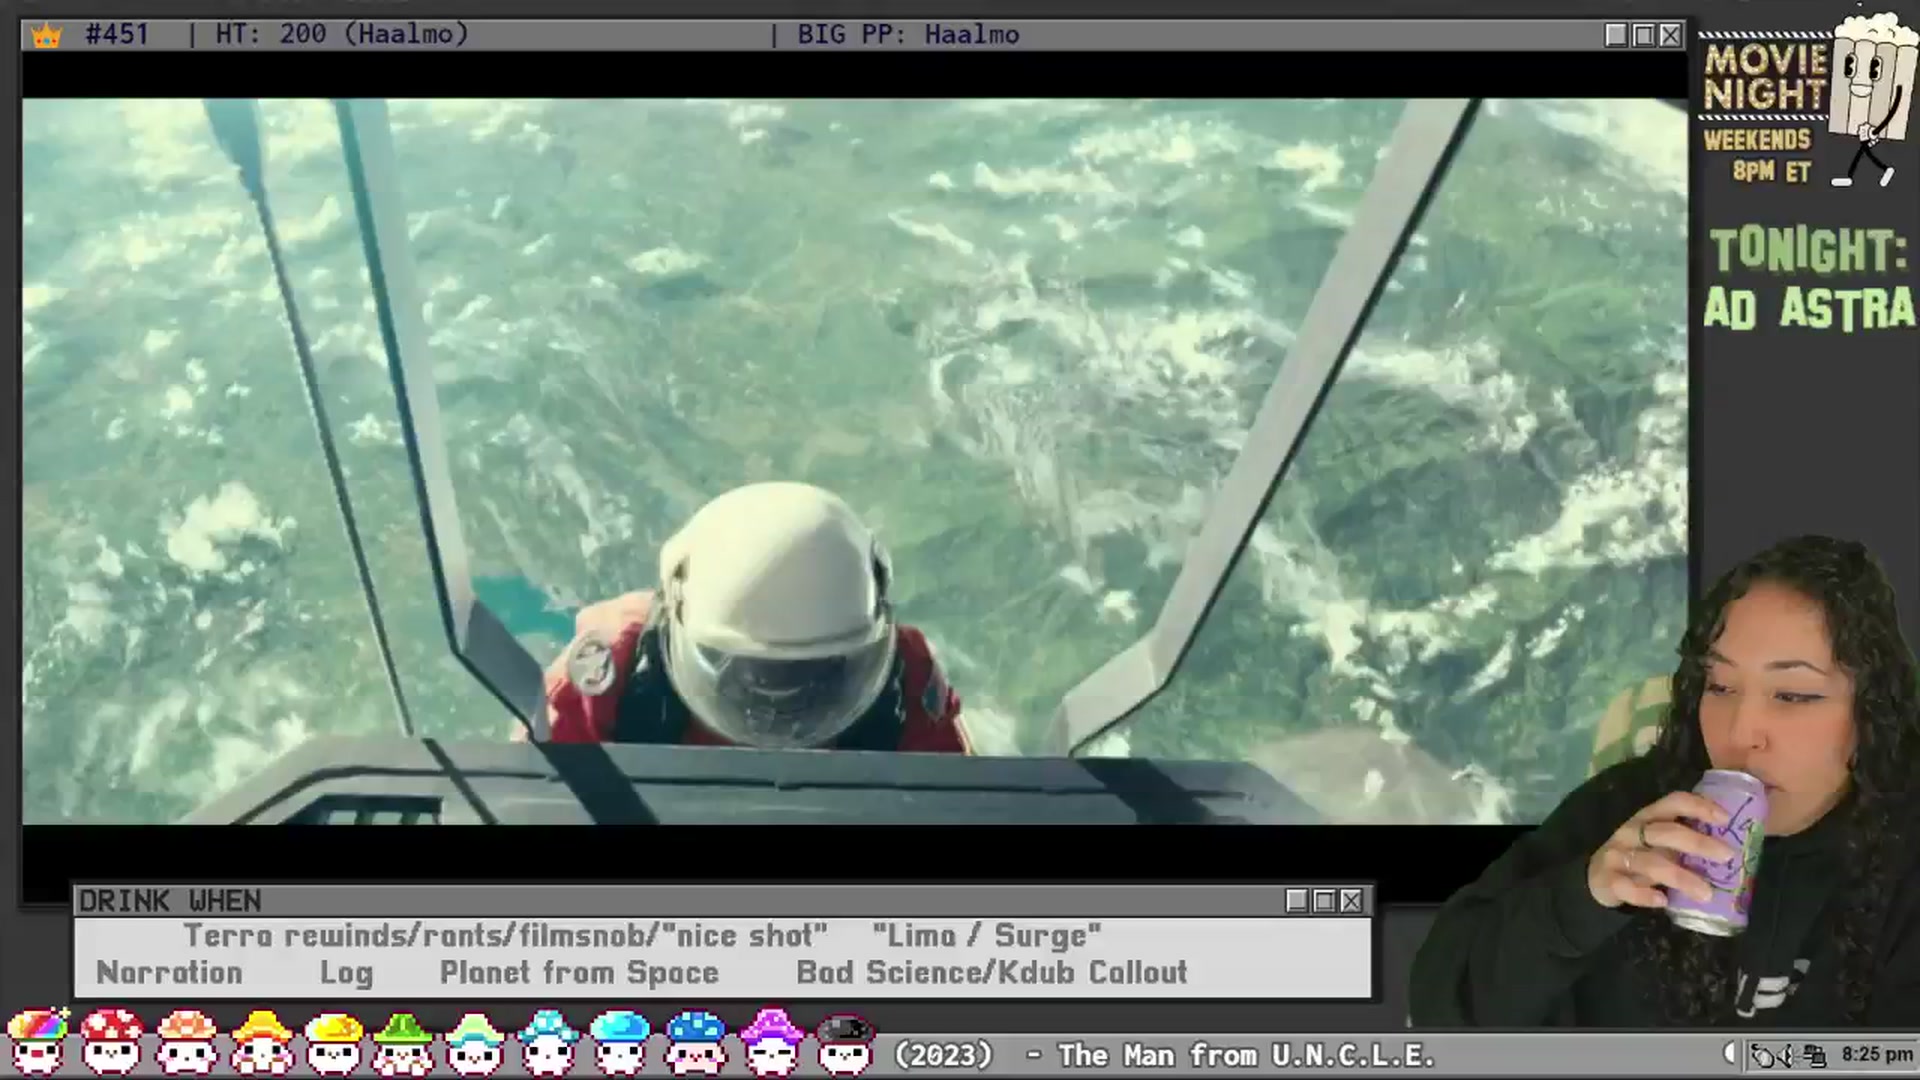Pick the peach checkered mushroom icon

187,1041
